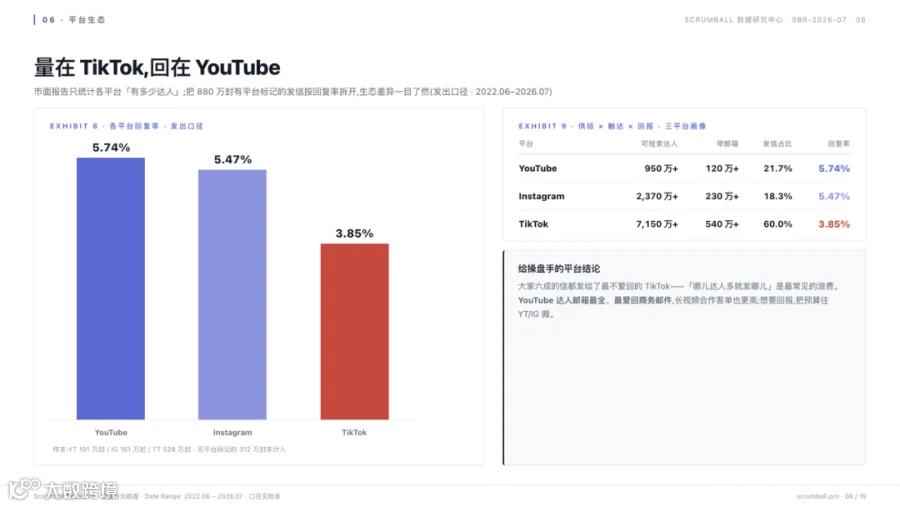The image size is (900, 507).
Task: Click the 60.0% cell
Action: tap(778, 224)
